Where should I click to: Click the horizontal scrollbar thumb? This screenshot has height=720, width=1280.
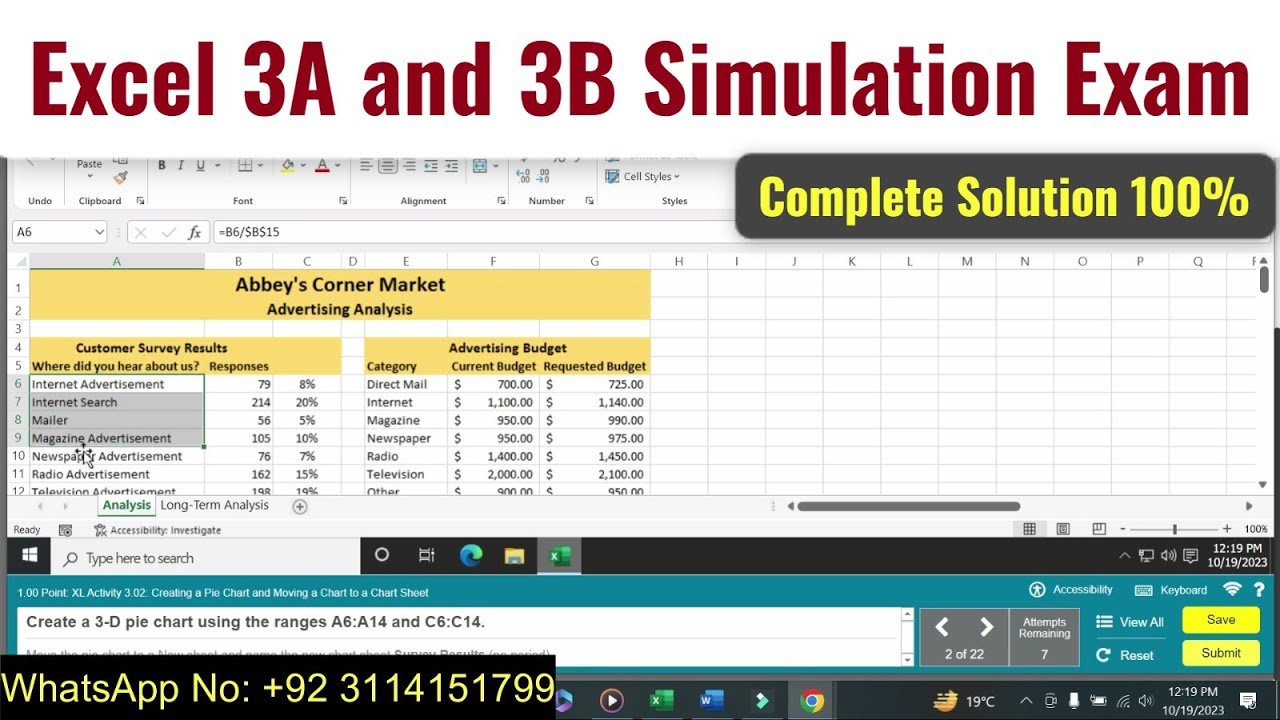(909, 506)
